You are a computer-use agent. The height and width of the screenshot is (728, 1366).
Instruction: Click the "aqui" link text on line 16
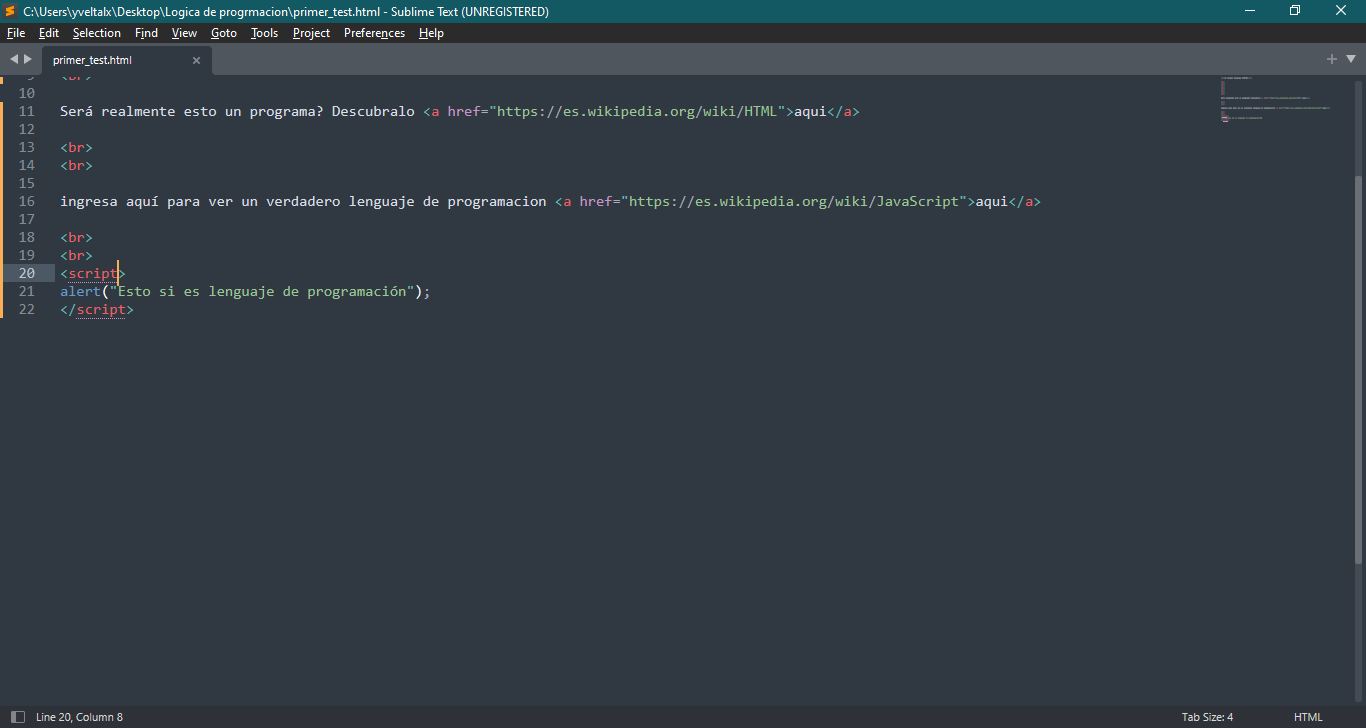tap(991, 201)
